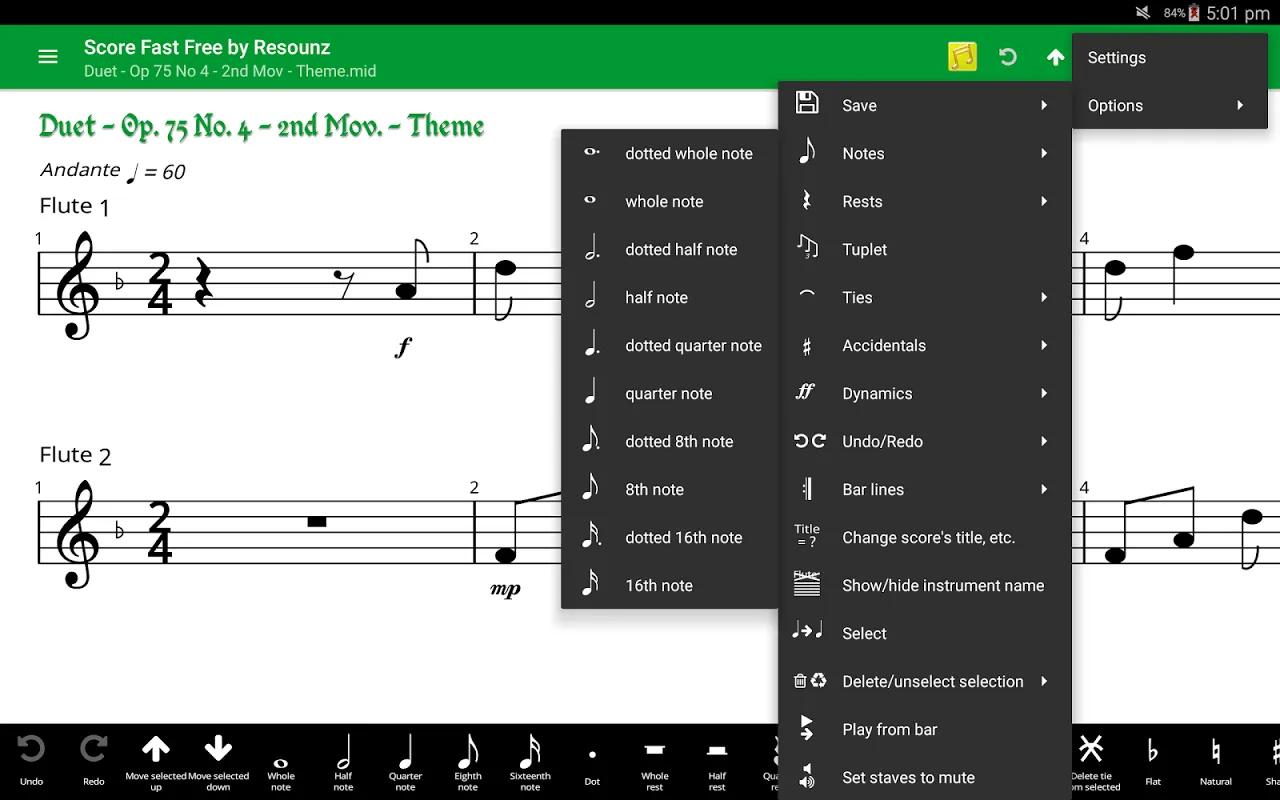Select the Tuplet menu entry
This screenshot has height=800, width=1280.
[925, 249]
